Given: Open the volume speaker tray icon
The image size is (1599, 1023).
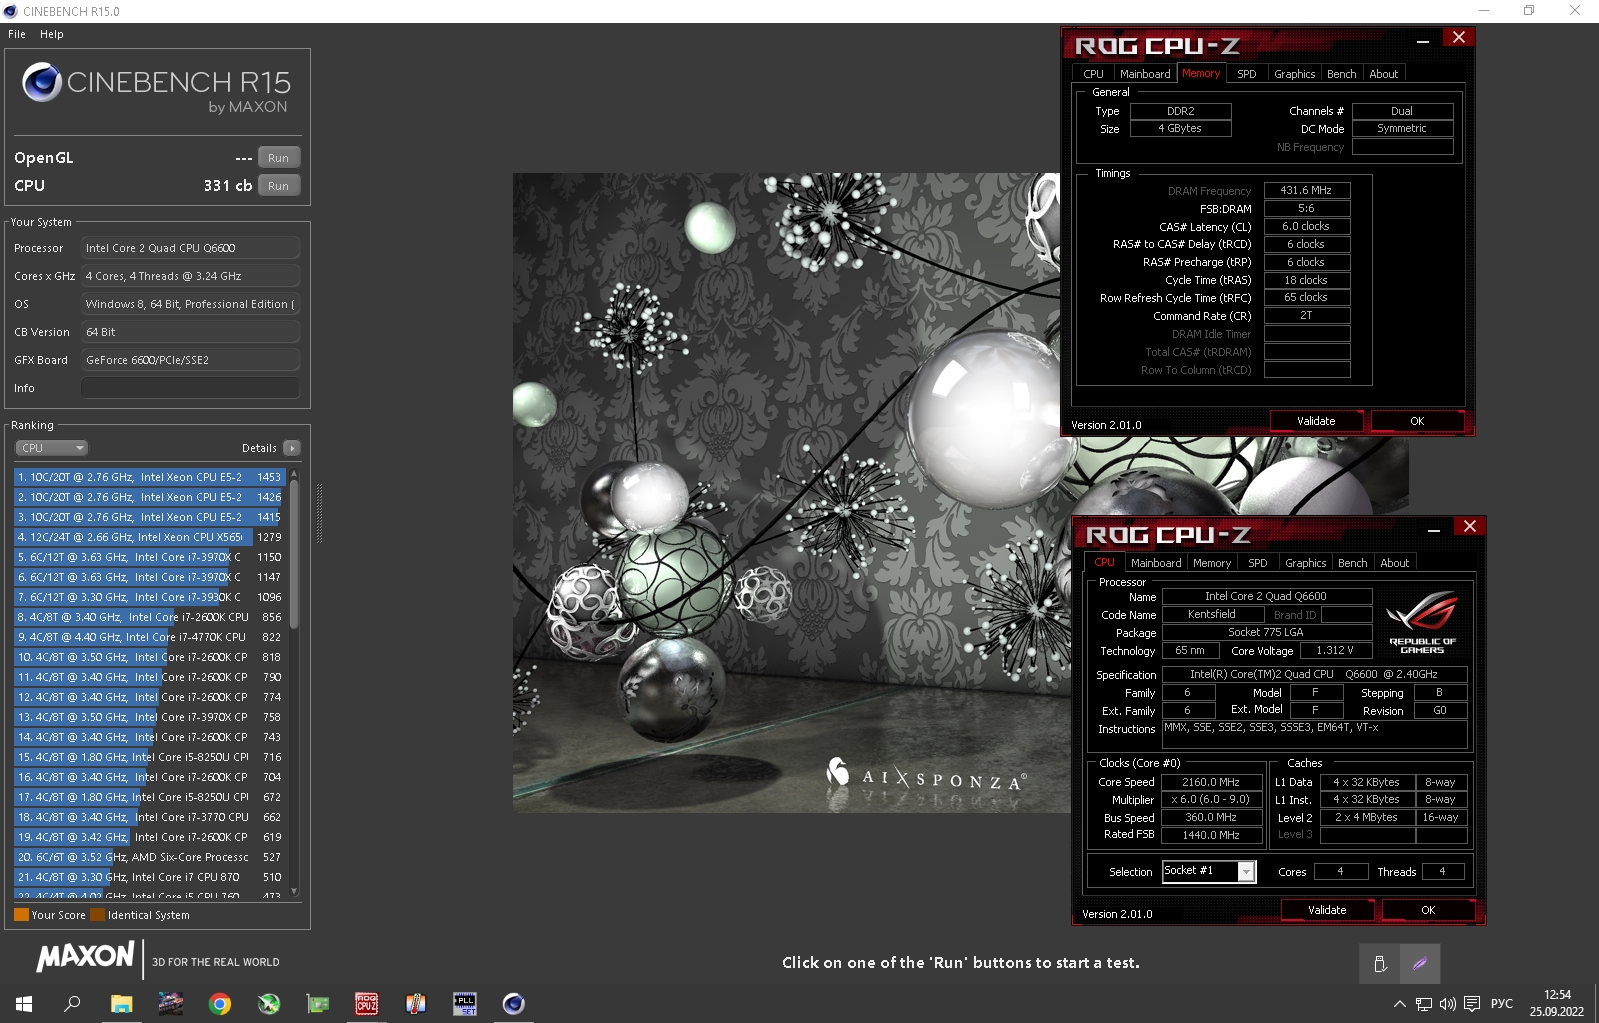Looking at the screenshot, I should 1448,1004.
